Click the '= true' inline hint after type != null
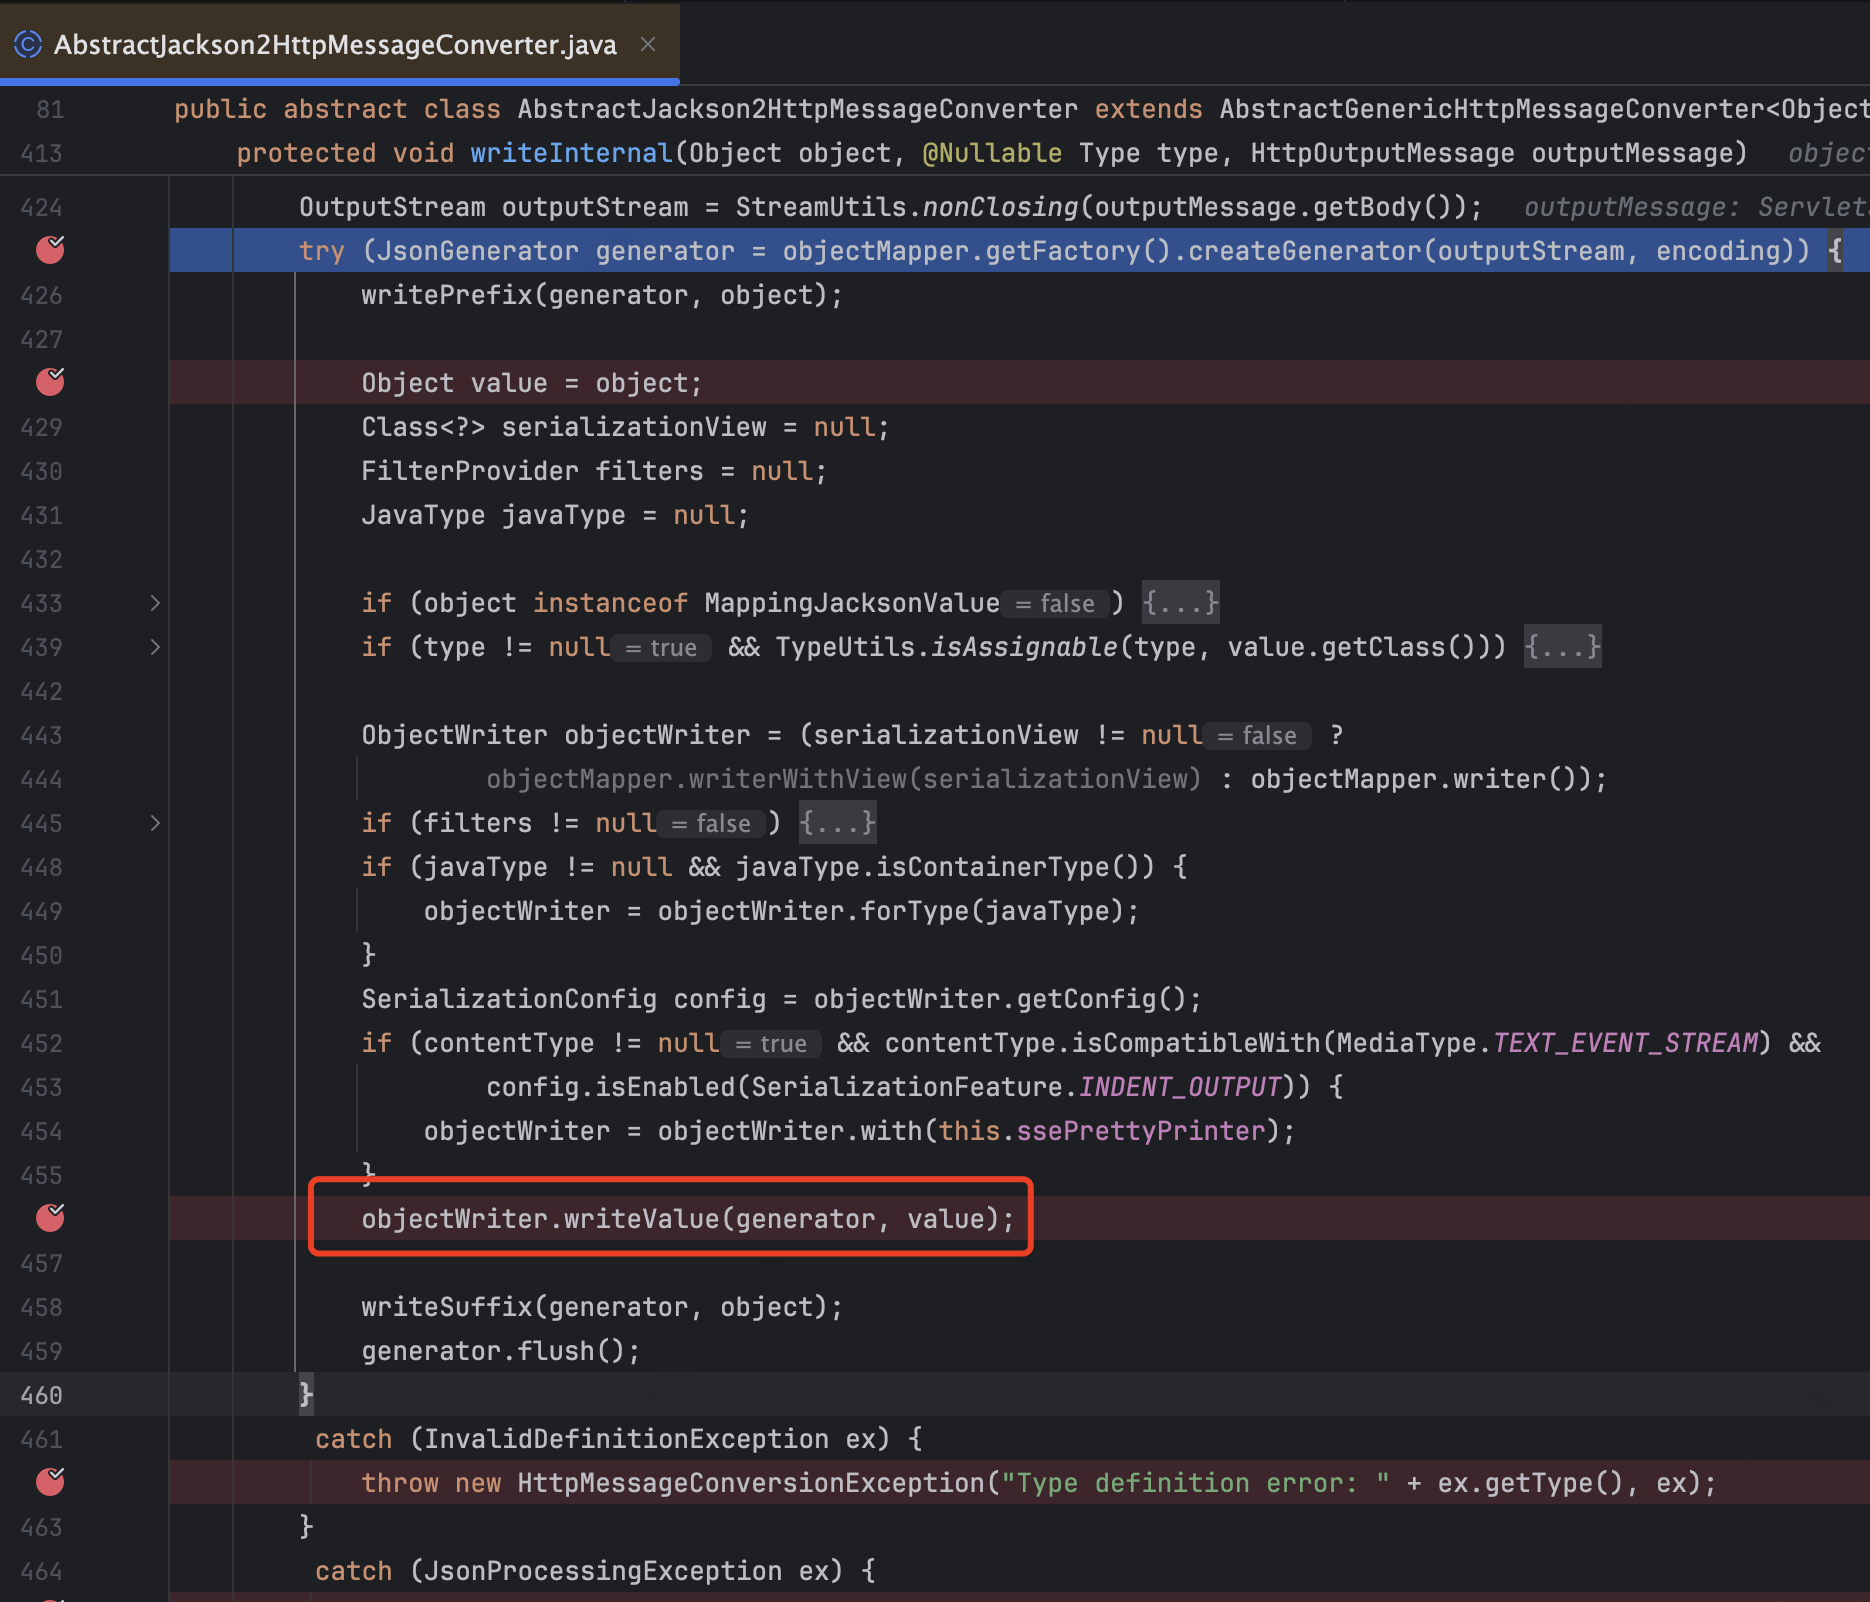Screen dimensions: 1870x1602 click(x=662, y=647)
